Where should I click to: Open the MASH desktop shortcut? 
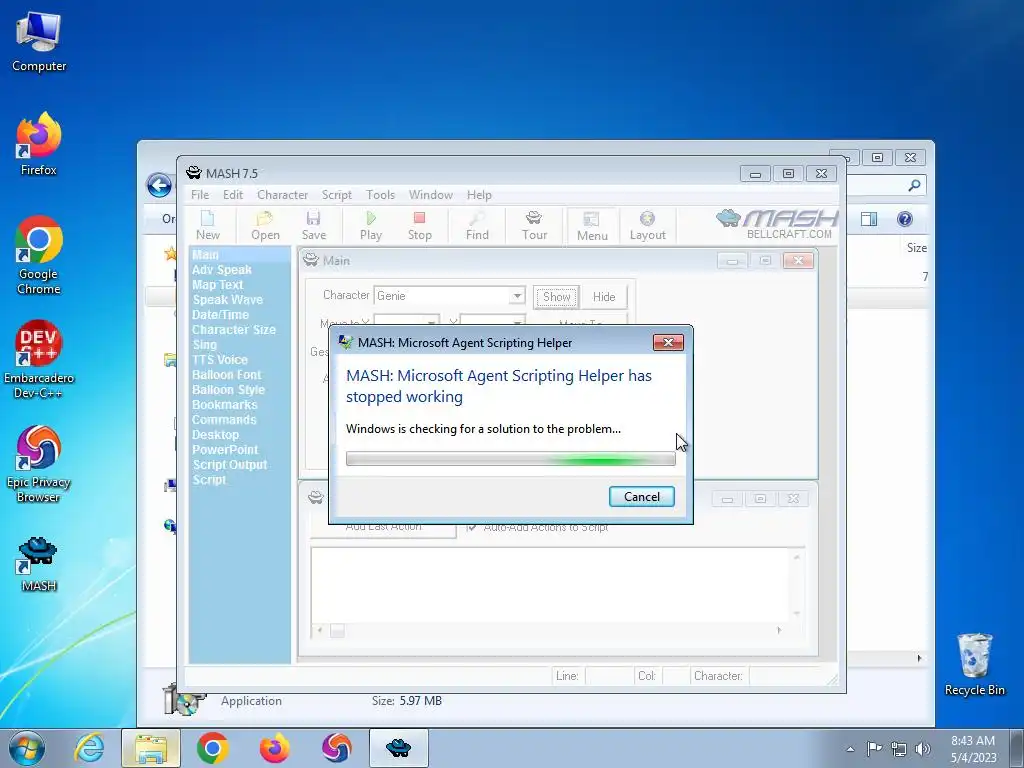[x=39, y=564]
